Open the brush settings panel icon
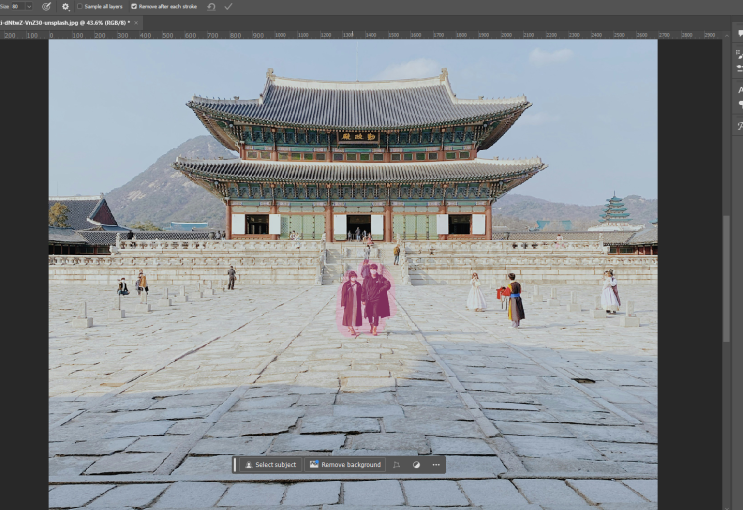This screenshot has height=510, width=743. pyautogui.click(x=739, y=54)
